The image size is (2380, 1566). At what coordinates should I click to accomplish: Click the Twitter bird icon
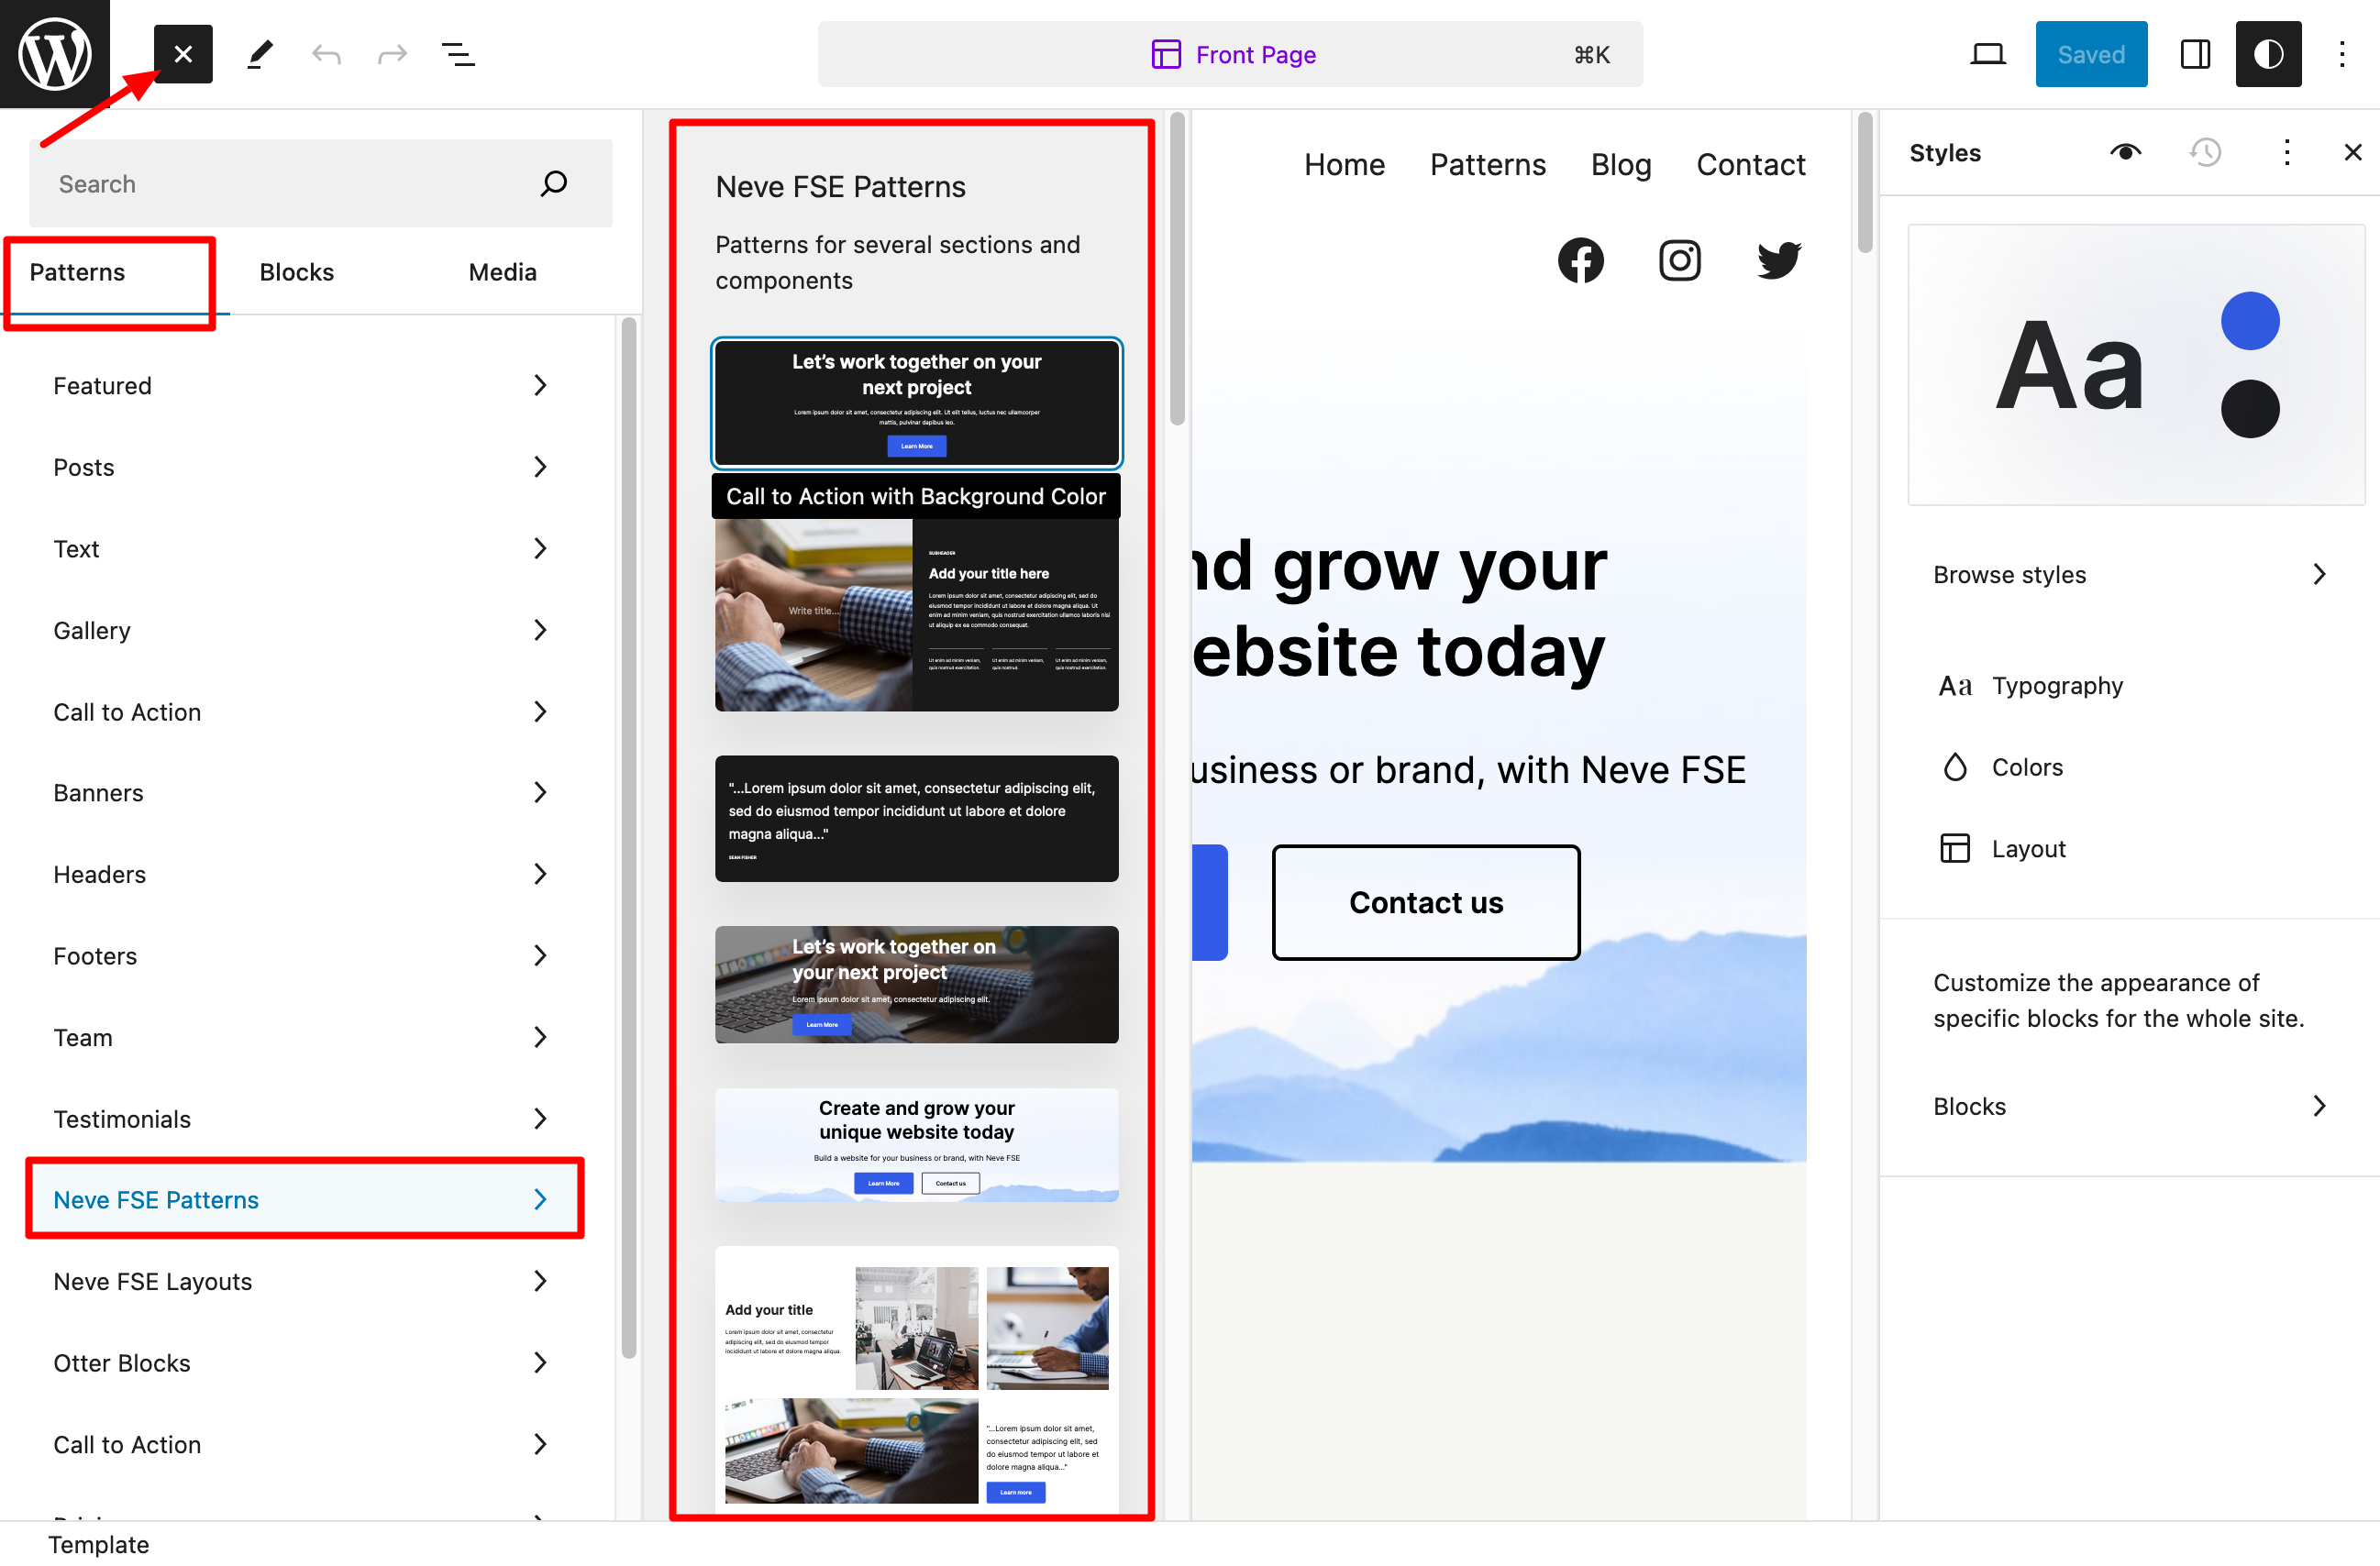[x=1779, y=260]
